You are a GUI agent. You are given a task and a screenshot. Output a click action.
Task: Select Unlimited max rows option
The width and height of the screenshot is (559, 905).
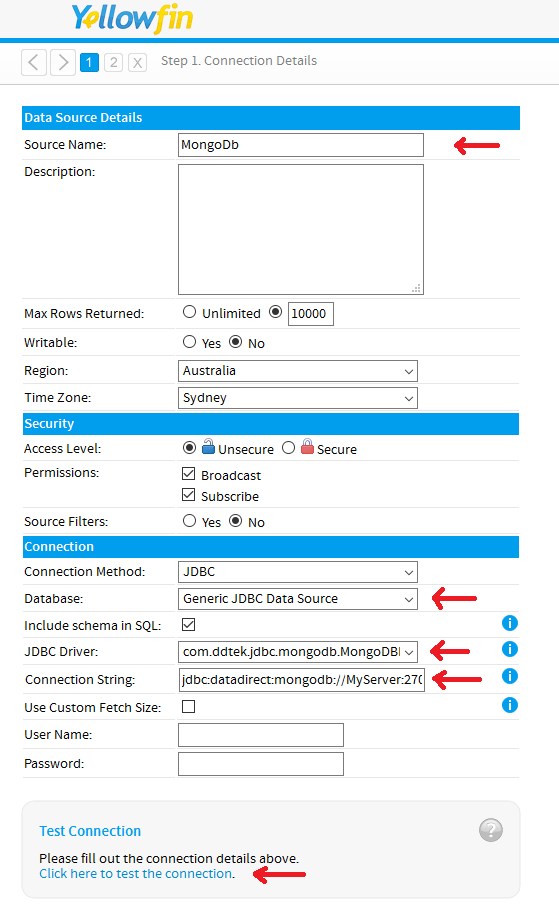pyautogui.click(x=189, y=312)
